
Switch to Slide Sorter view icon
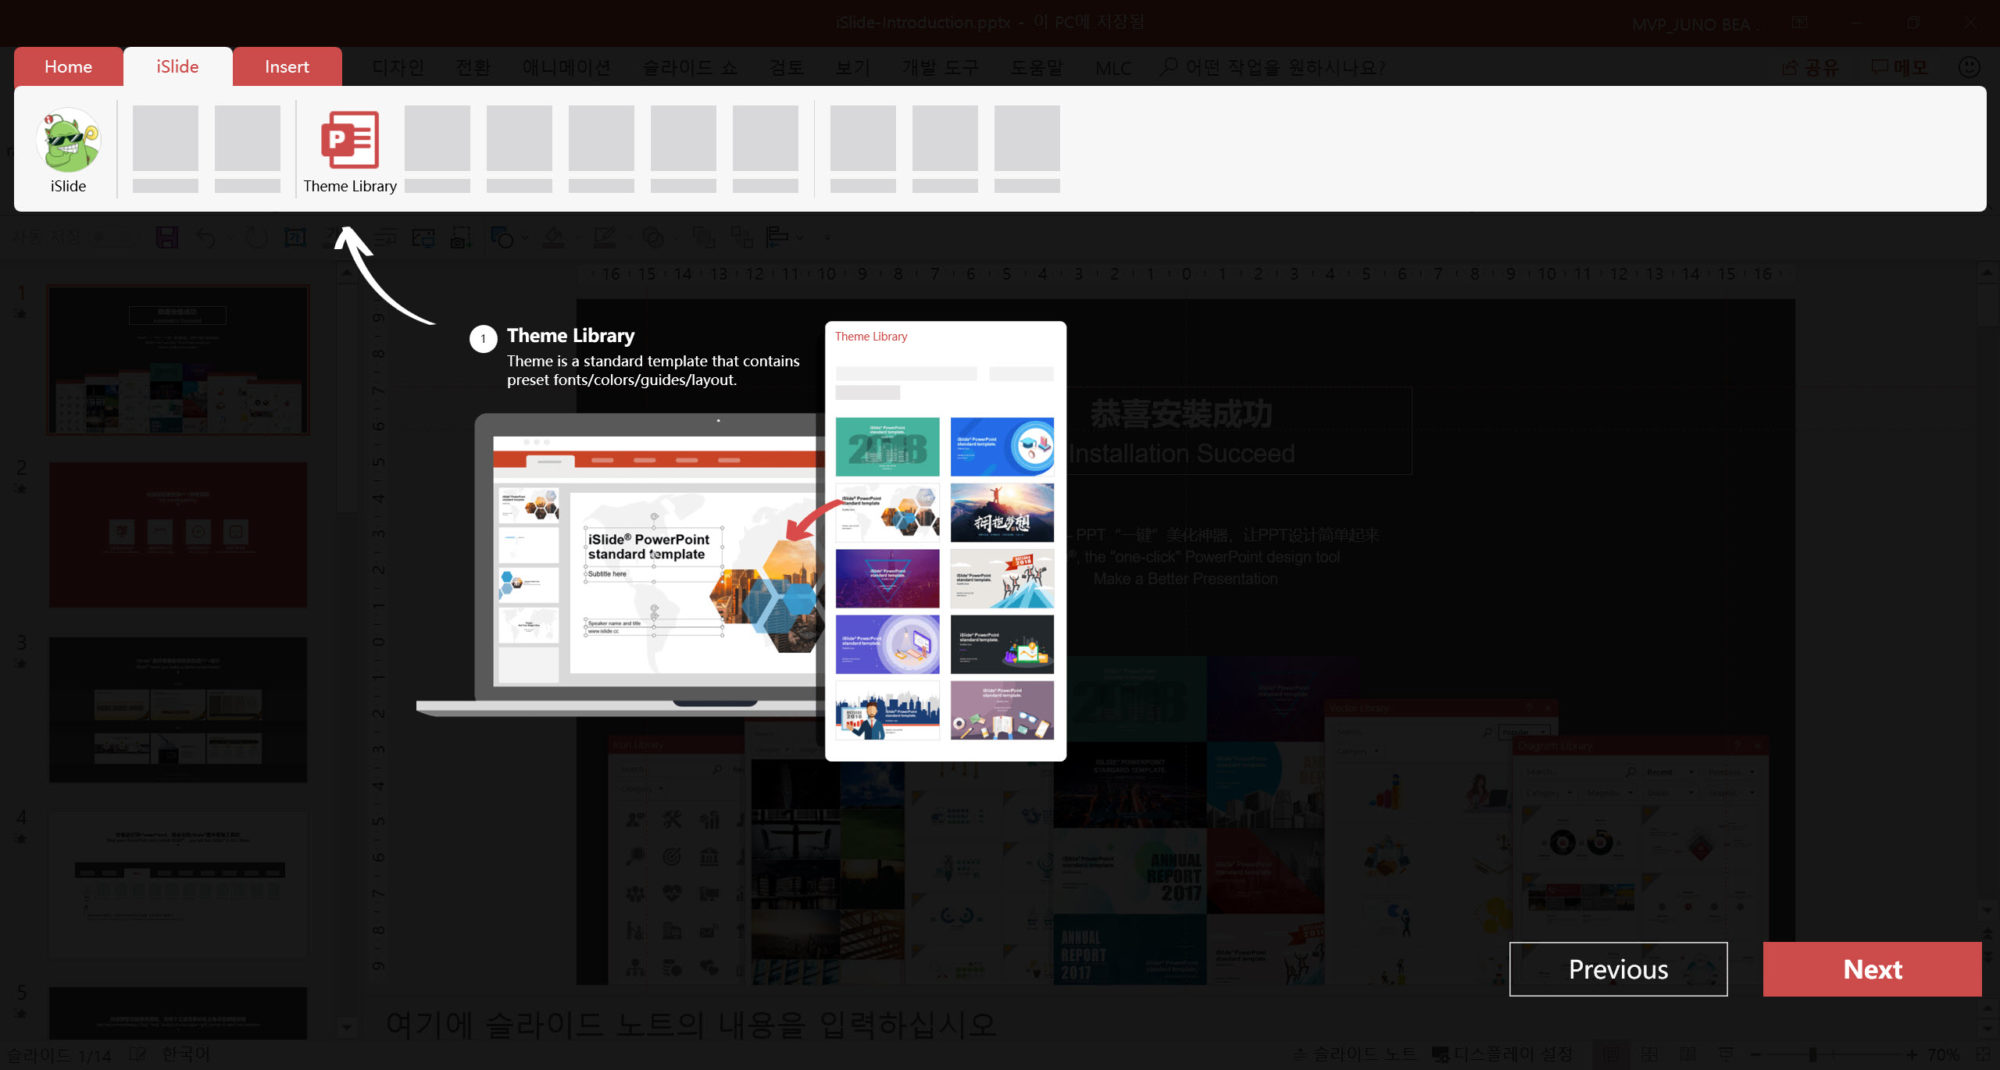tap(1649, 1054)
